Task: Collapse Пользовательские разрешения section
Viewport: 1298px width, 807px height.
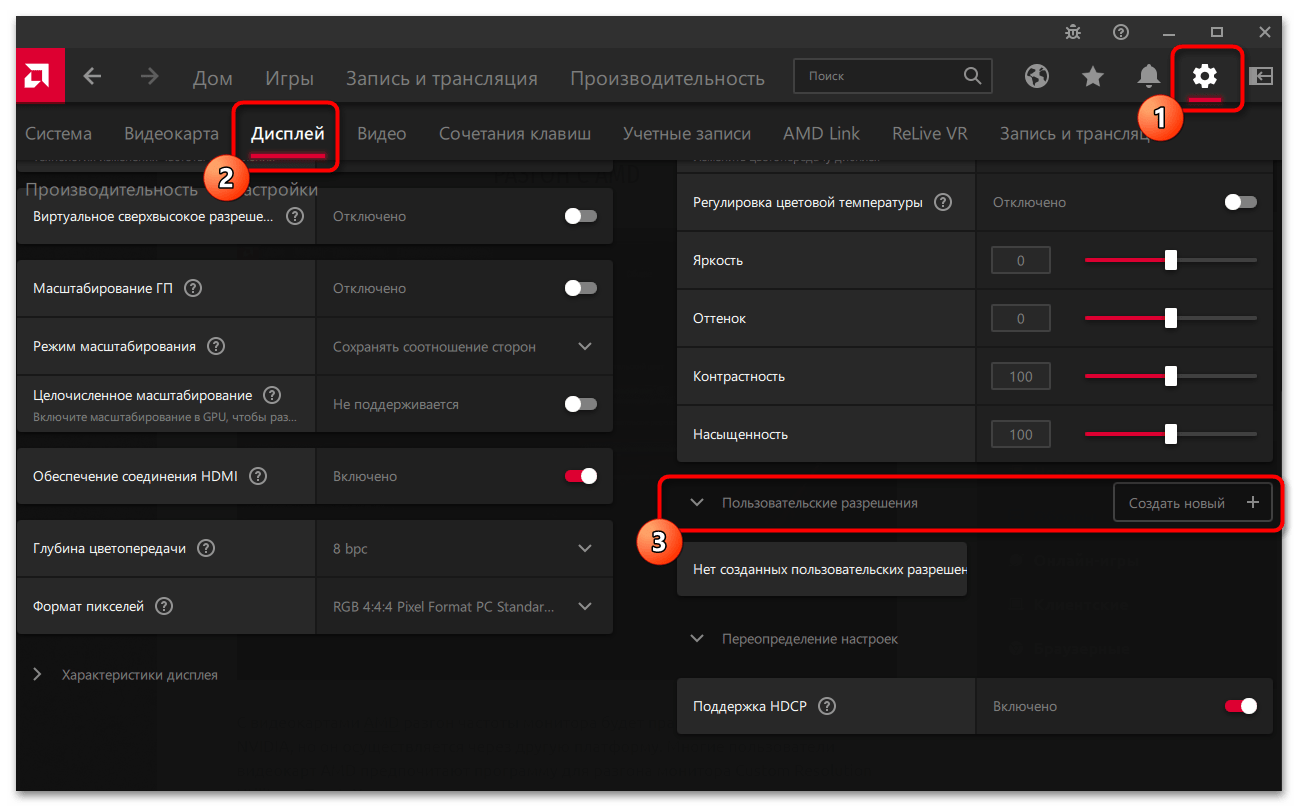Action: [x=697, y=503]
